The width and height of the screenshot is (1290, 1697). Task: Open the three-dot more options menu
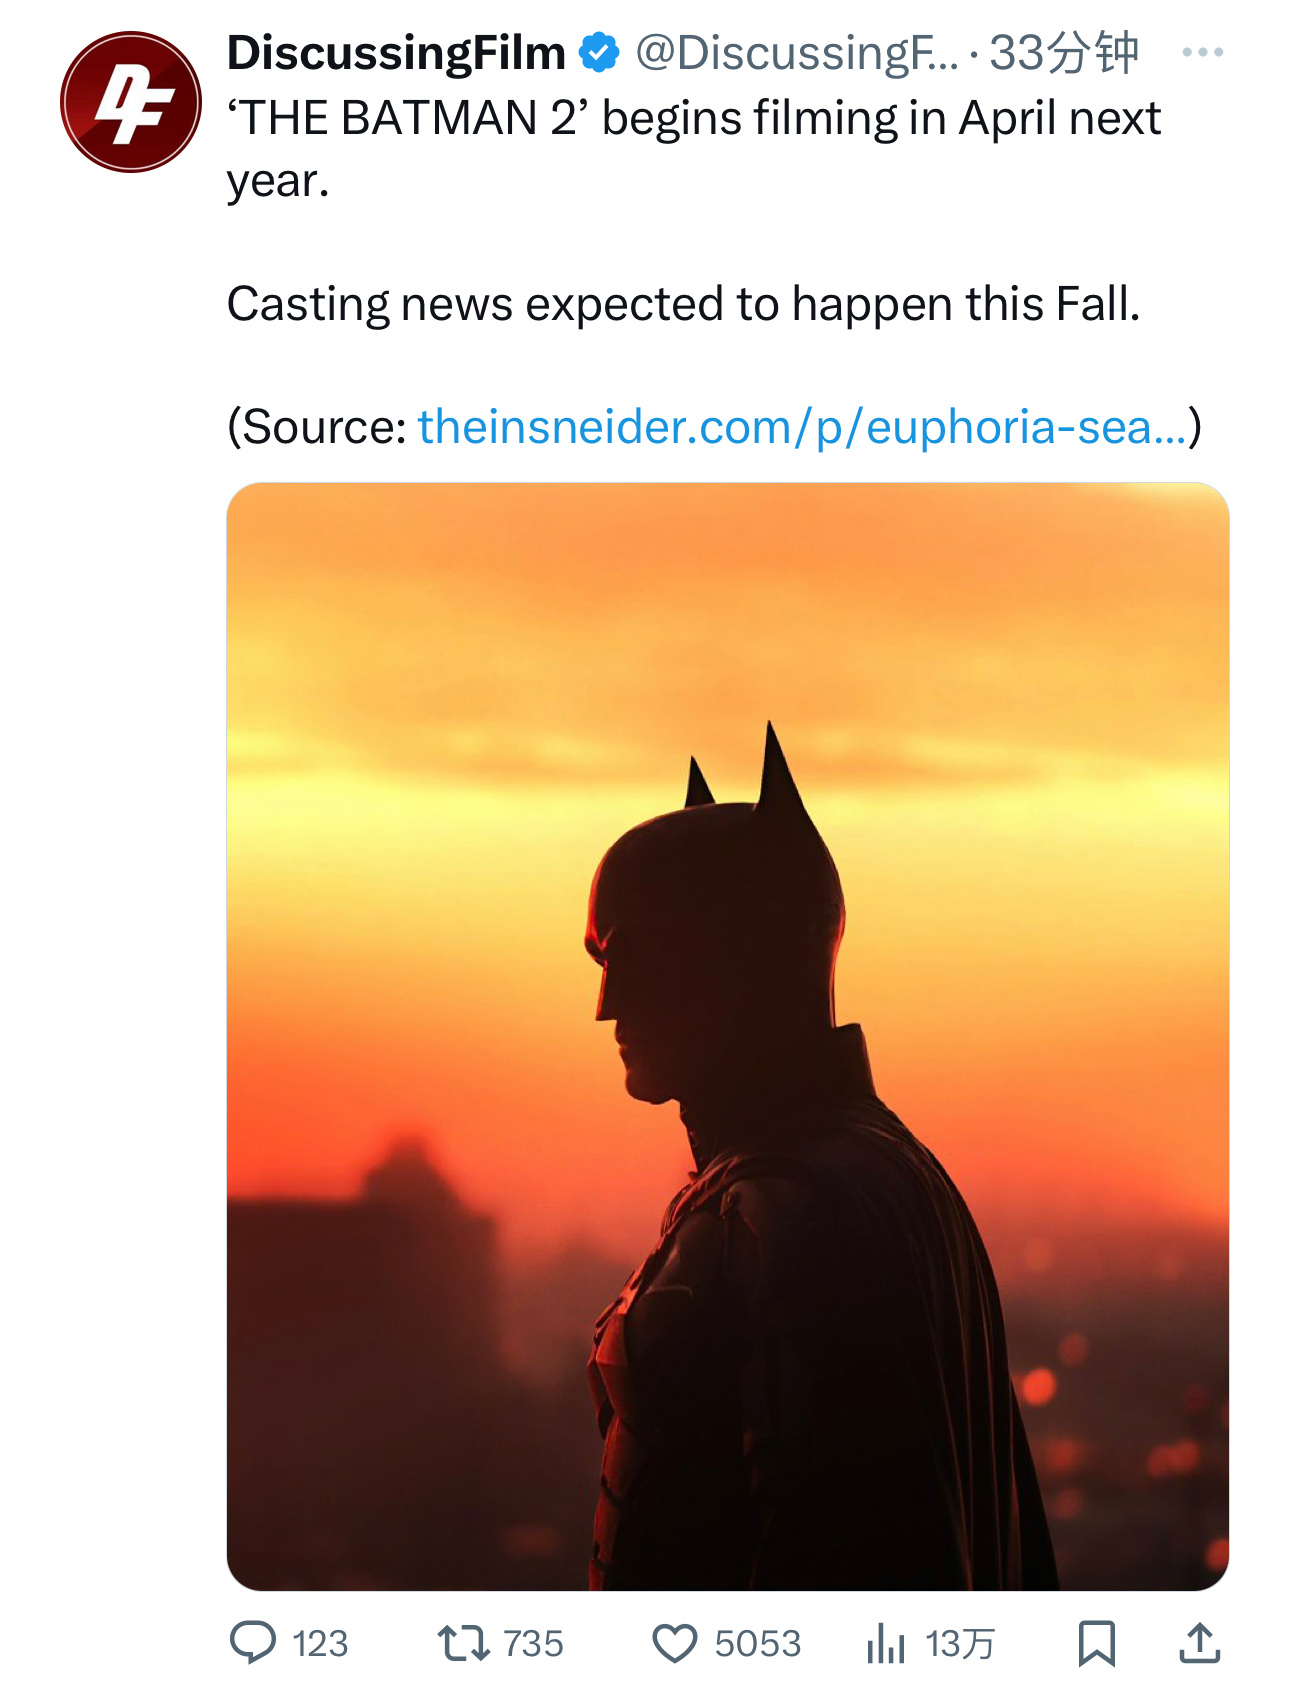[1202, 52]
